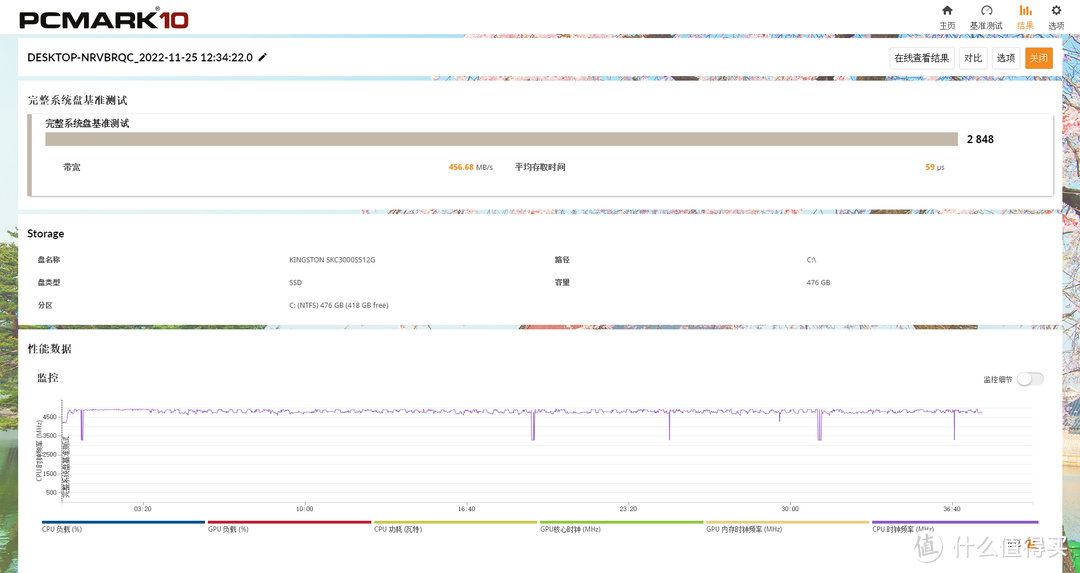Click the pencil icon to rename result
The width and height of the screenshot is (1080, 573).
(263, 58)
